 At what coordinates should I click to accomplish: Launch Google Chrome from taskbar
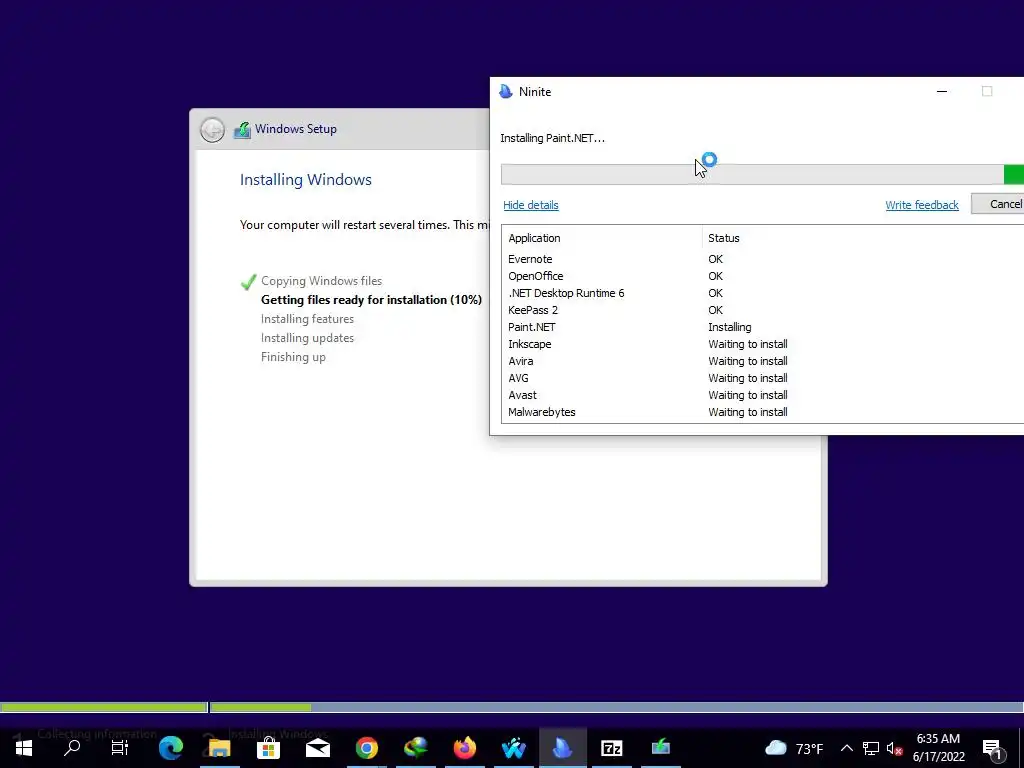pos(366,748)
